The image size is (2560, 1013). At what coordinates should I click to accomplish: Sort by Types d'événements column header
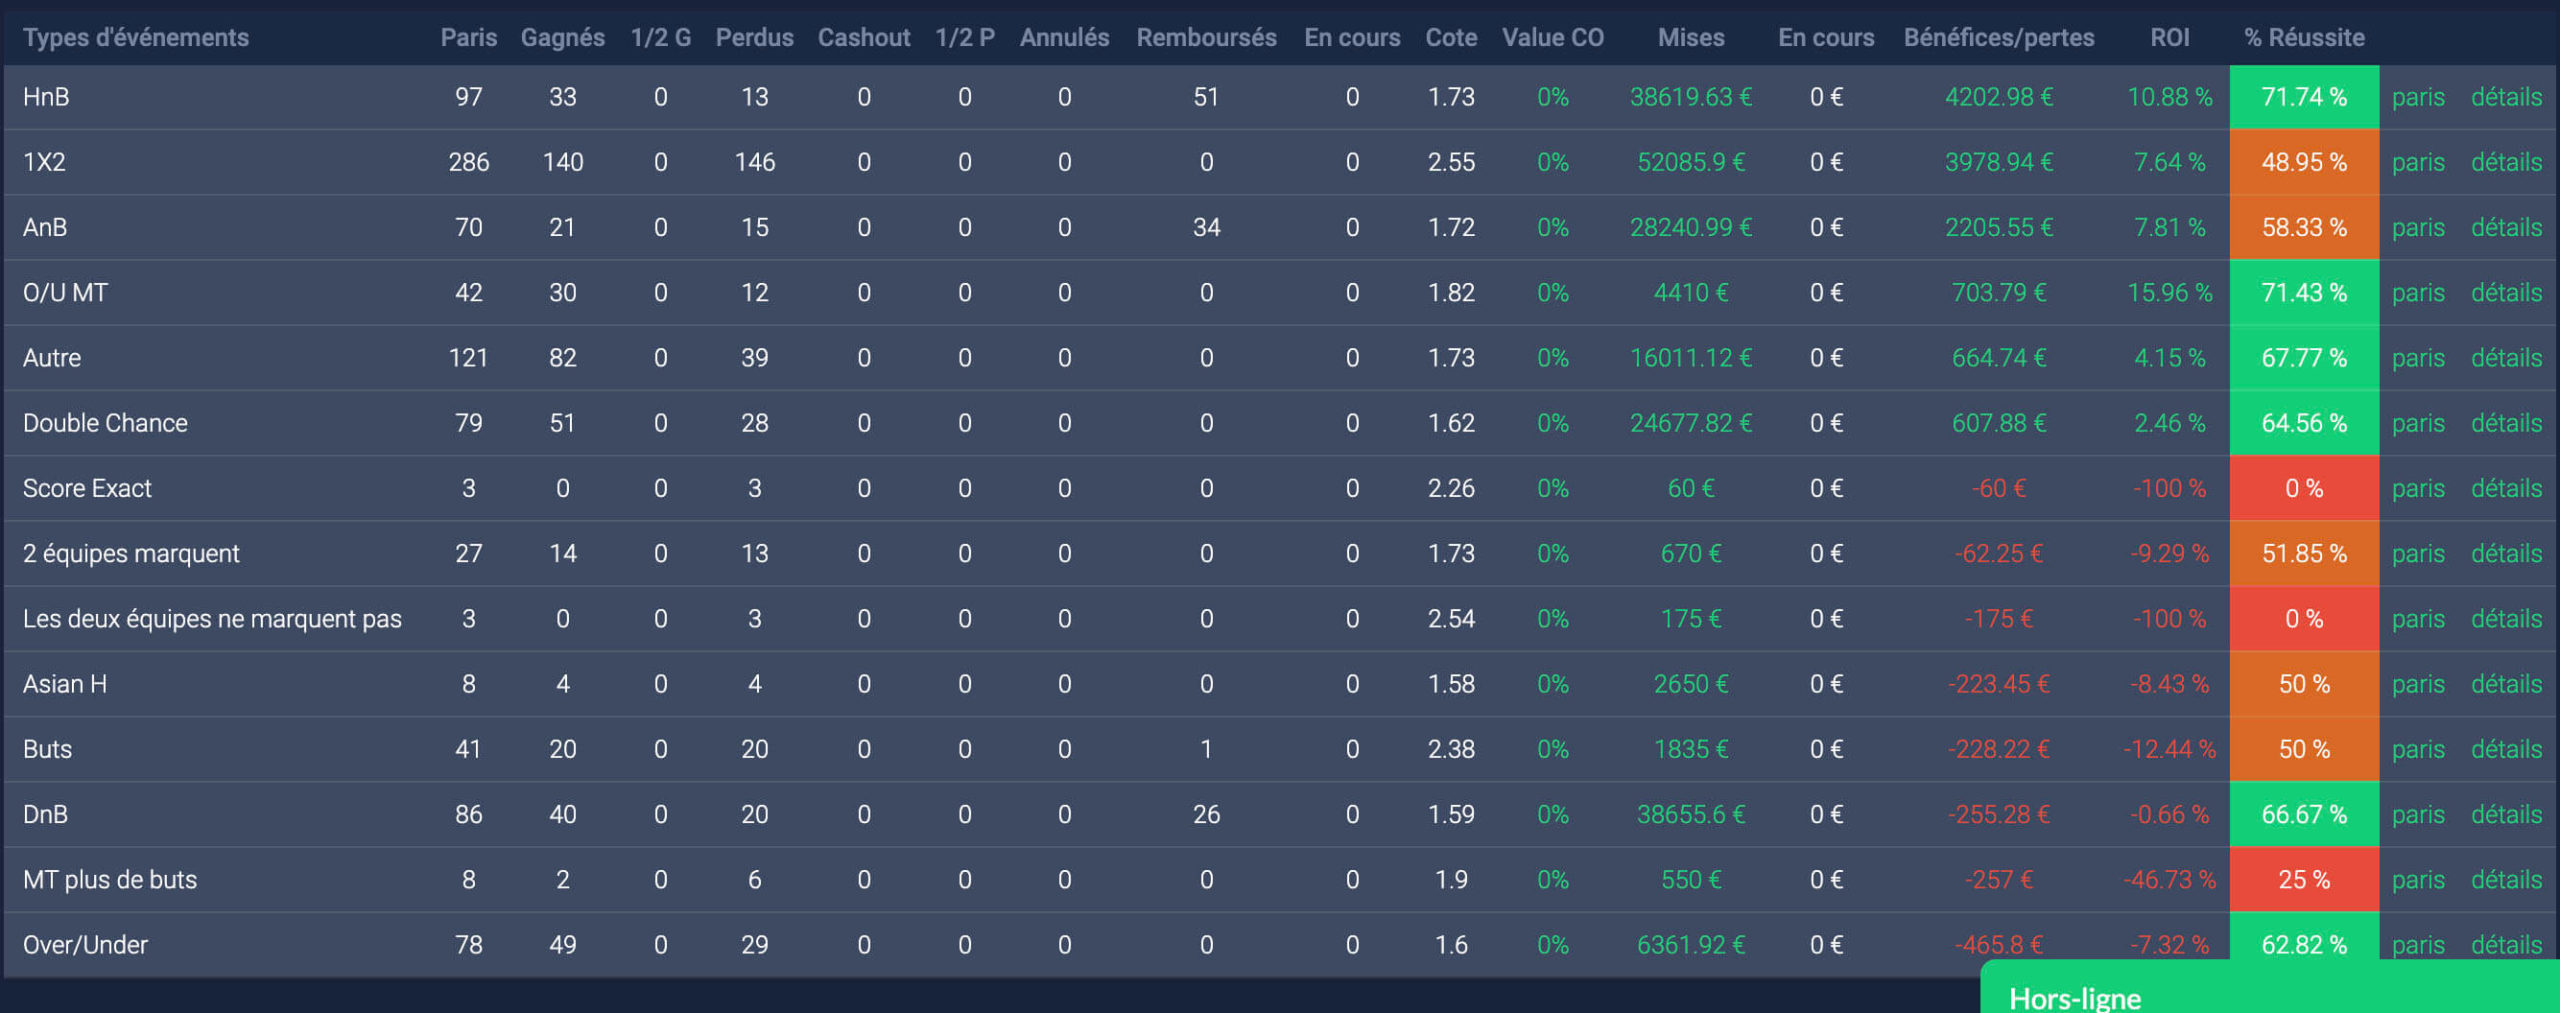click(x=136, y=38)
